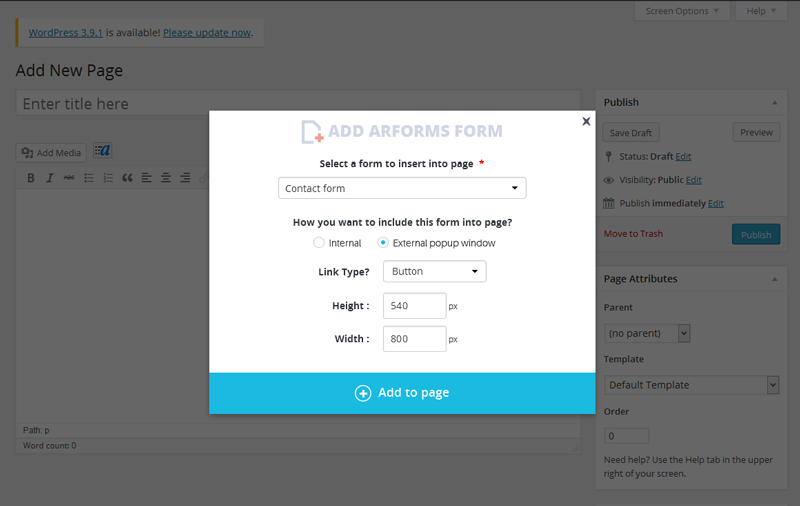Align text left in editor

pos(146,178)
